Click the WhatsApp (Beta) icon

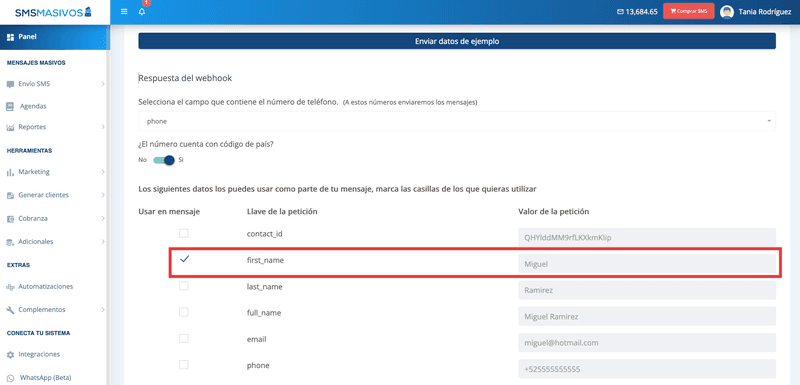[10, 378]
